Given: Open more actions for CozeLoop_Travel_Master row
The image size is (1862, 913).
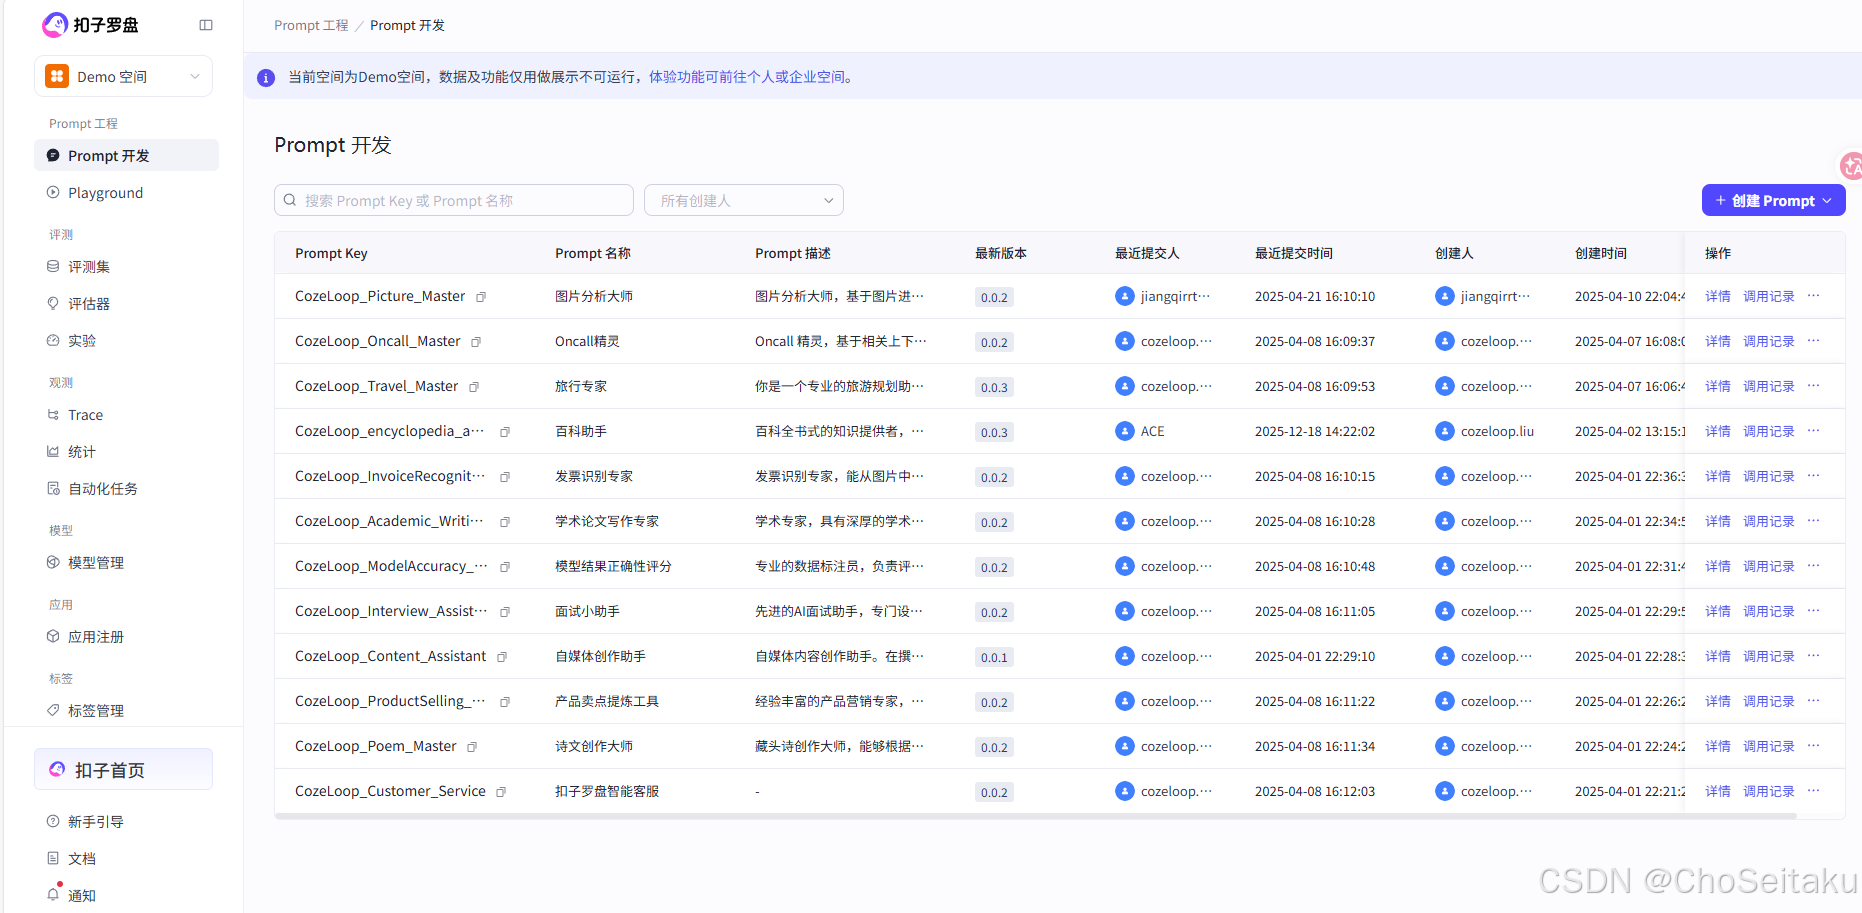Looking at the screenshot, I should 1814,386.
